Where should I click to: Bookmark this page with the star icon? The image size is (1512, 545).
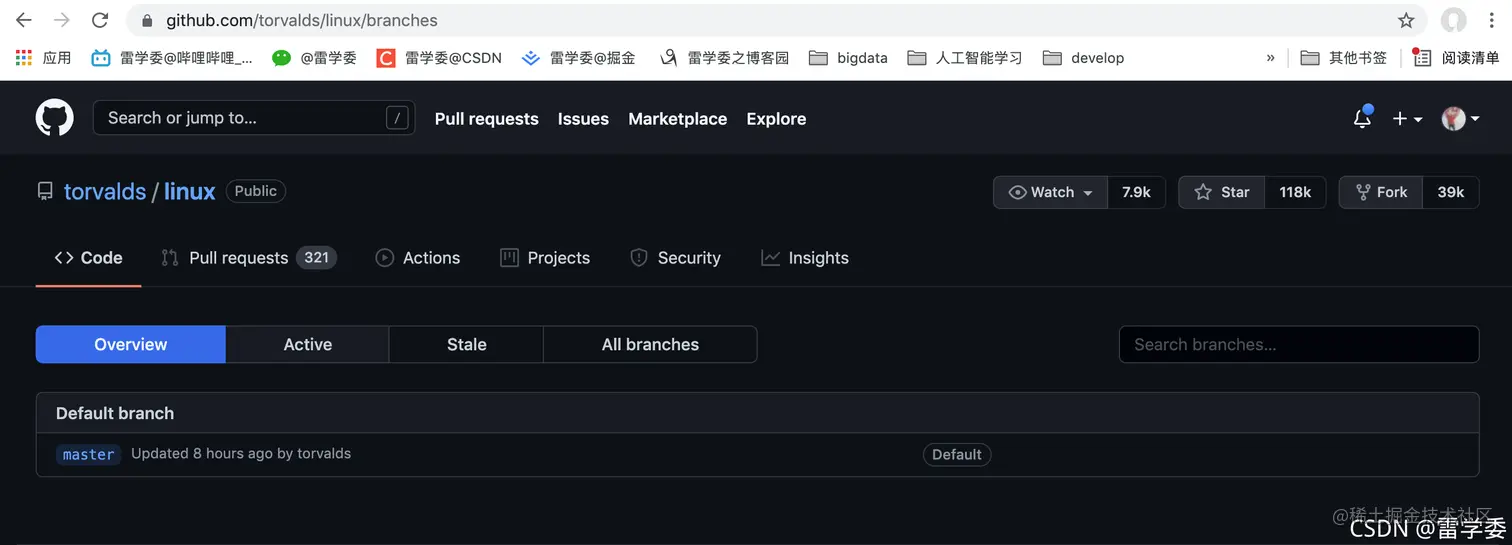pyautogui.click(x=1406, y=20)
